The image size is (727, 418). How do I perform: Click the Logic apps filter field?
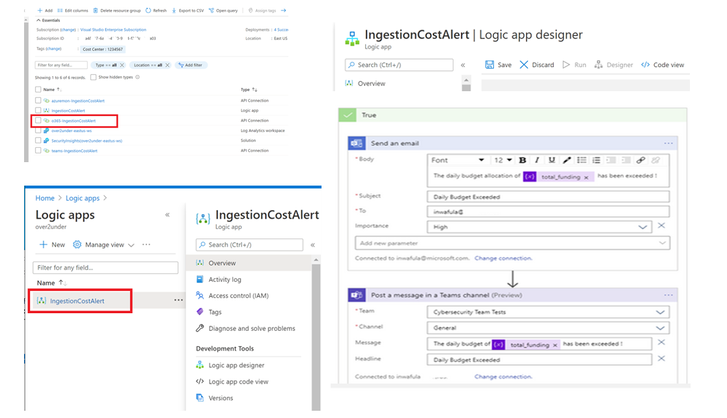[x=105, y=267]
